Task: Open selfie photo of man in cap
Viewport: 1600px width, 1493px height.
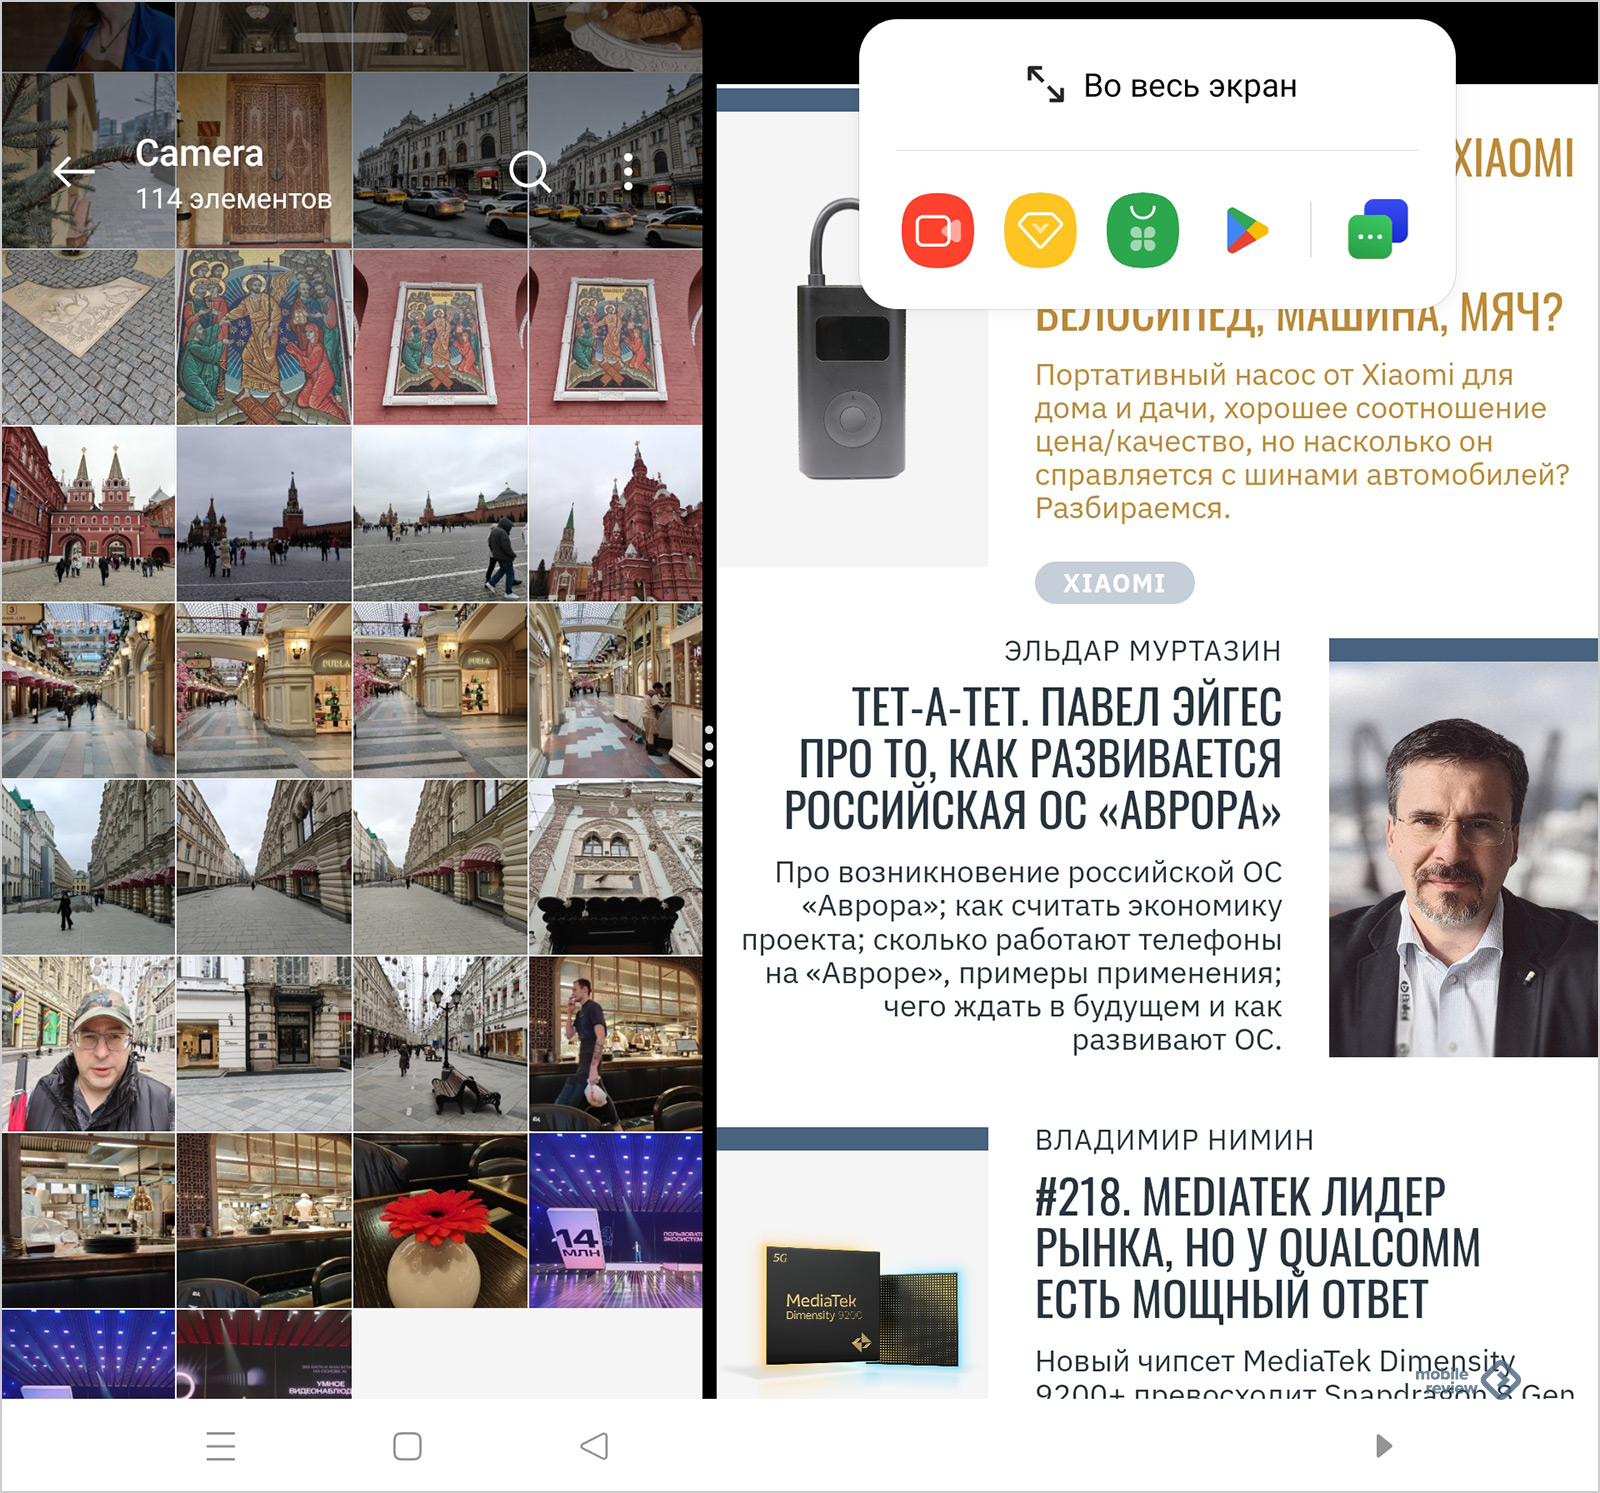Action: 88,1045
